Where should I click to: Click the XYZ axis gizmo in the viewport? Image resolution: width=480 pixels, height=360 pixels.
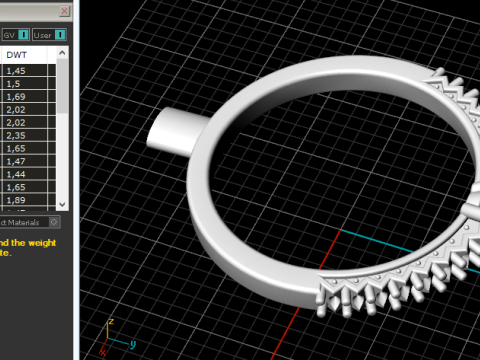click(x=117, y=337)
